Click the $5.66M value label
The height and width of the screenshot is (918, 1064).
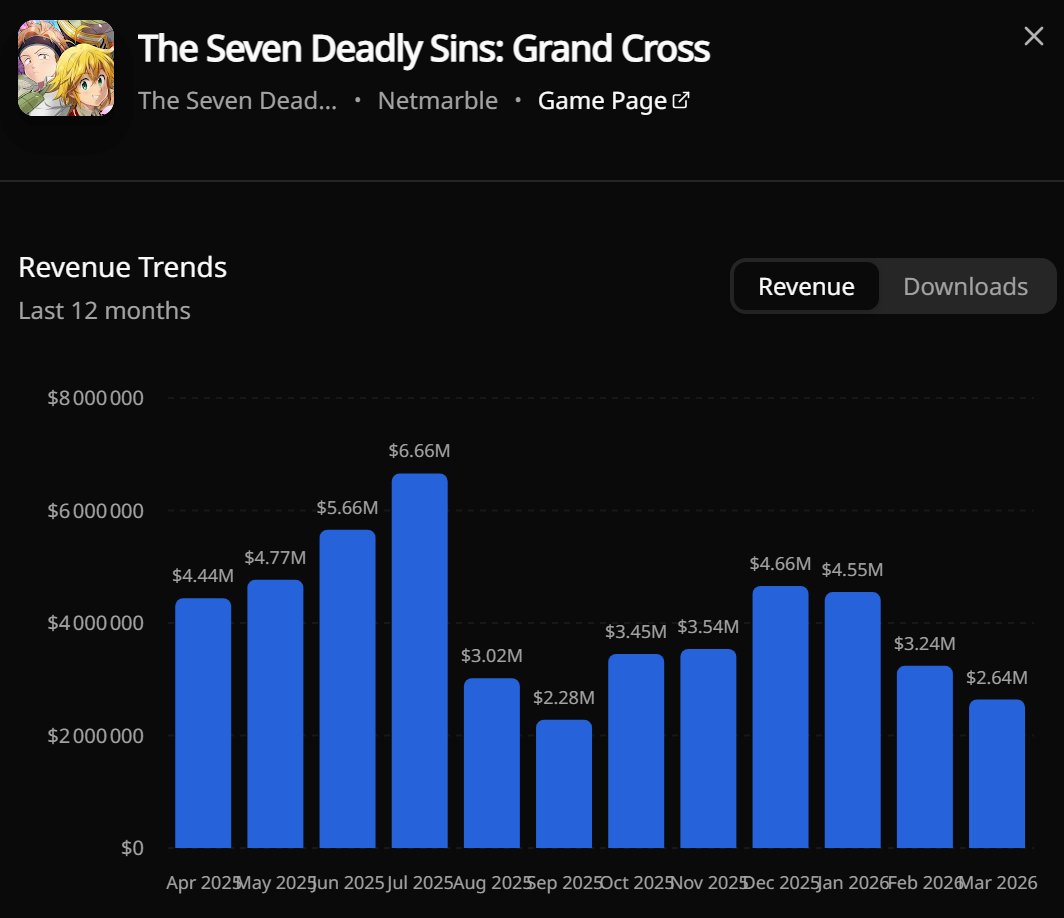347,508
